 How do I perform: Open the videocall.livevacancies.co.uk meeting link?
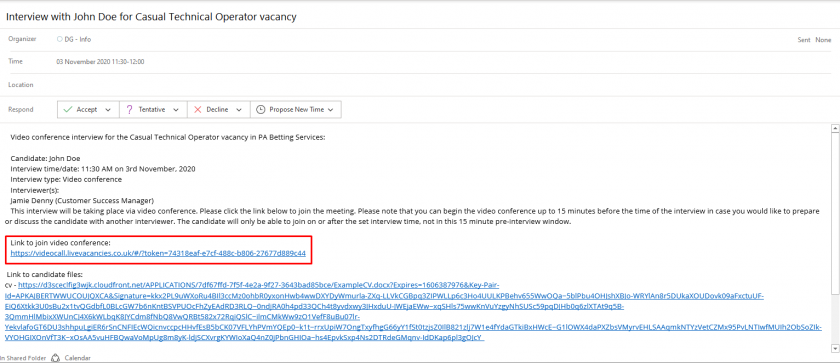tap(158, 253)
